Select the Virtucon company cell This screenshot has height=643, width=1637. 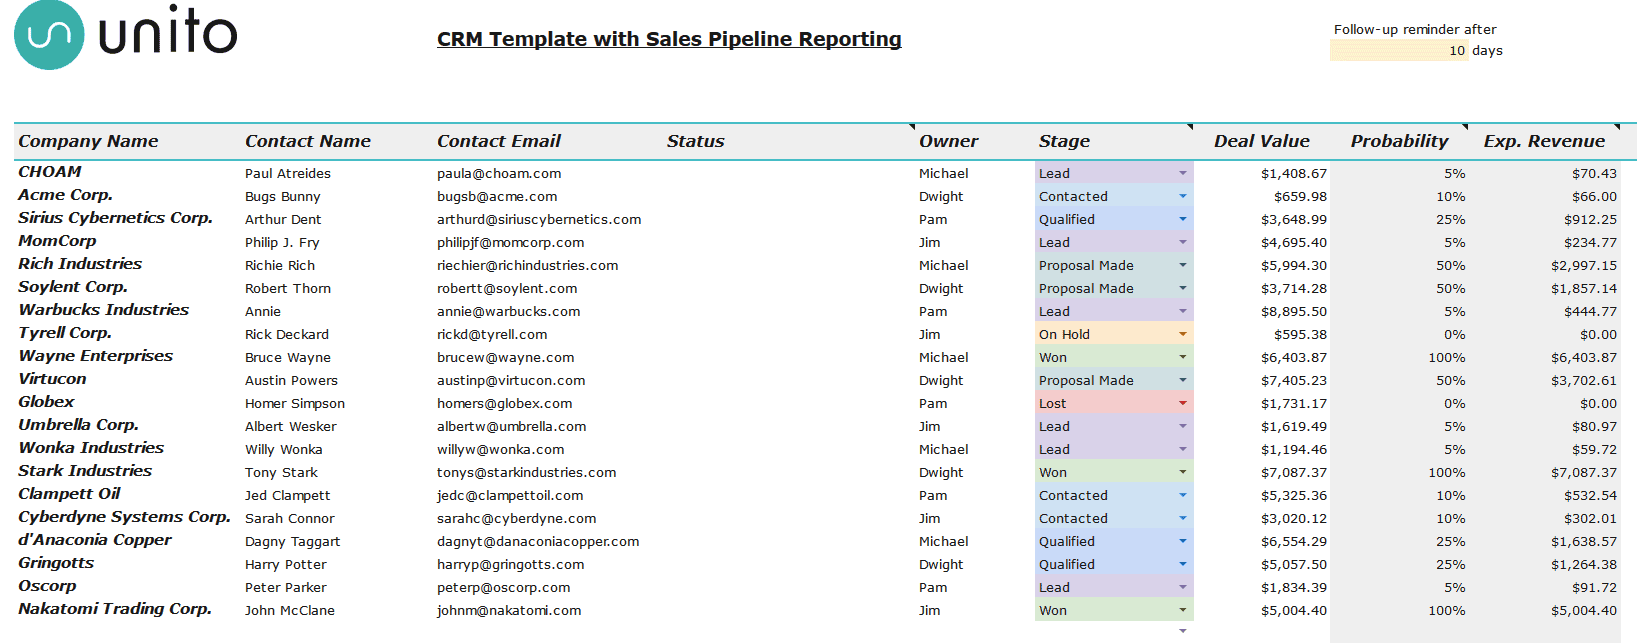tap(52, 379)
